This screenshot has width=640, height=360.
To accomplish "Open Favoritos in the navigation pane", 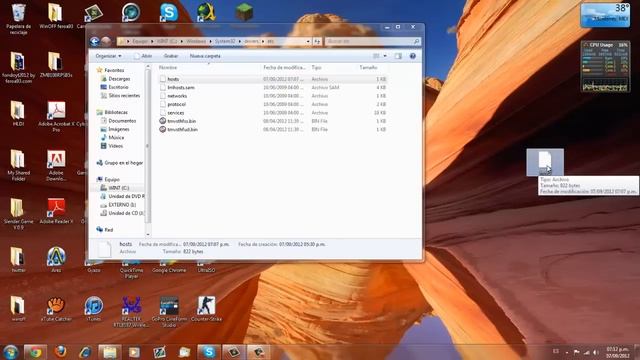I will (x=114, y=70).
